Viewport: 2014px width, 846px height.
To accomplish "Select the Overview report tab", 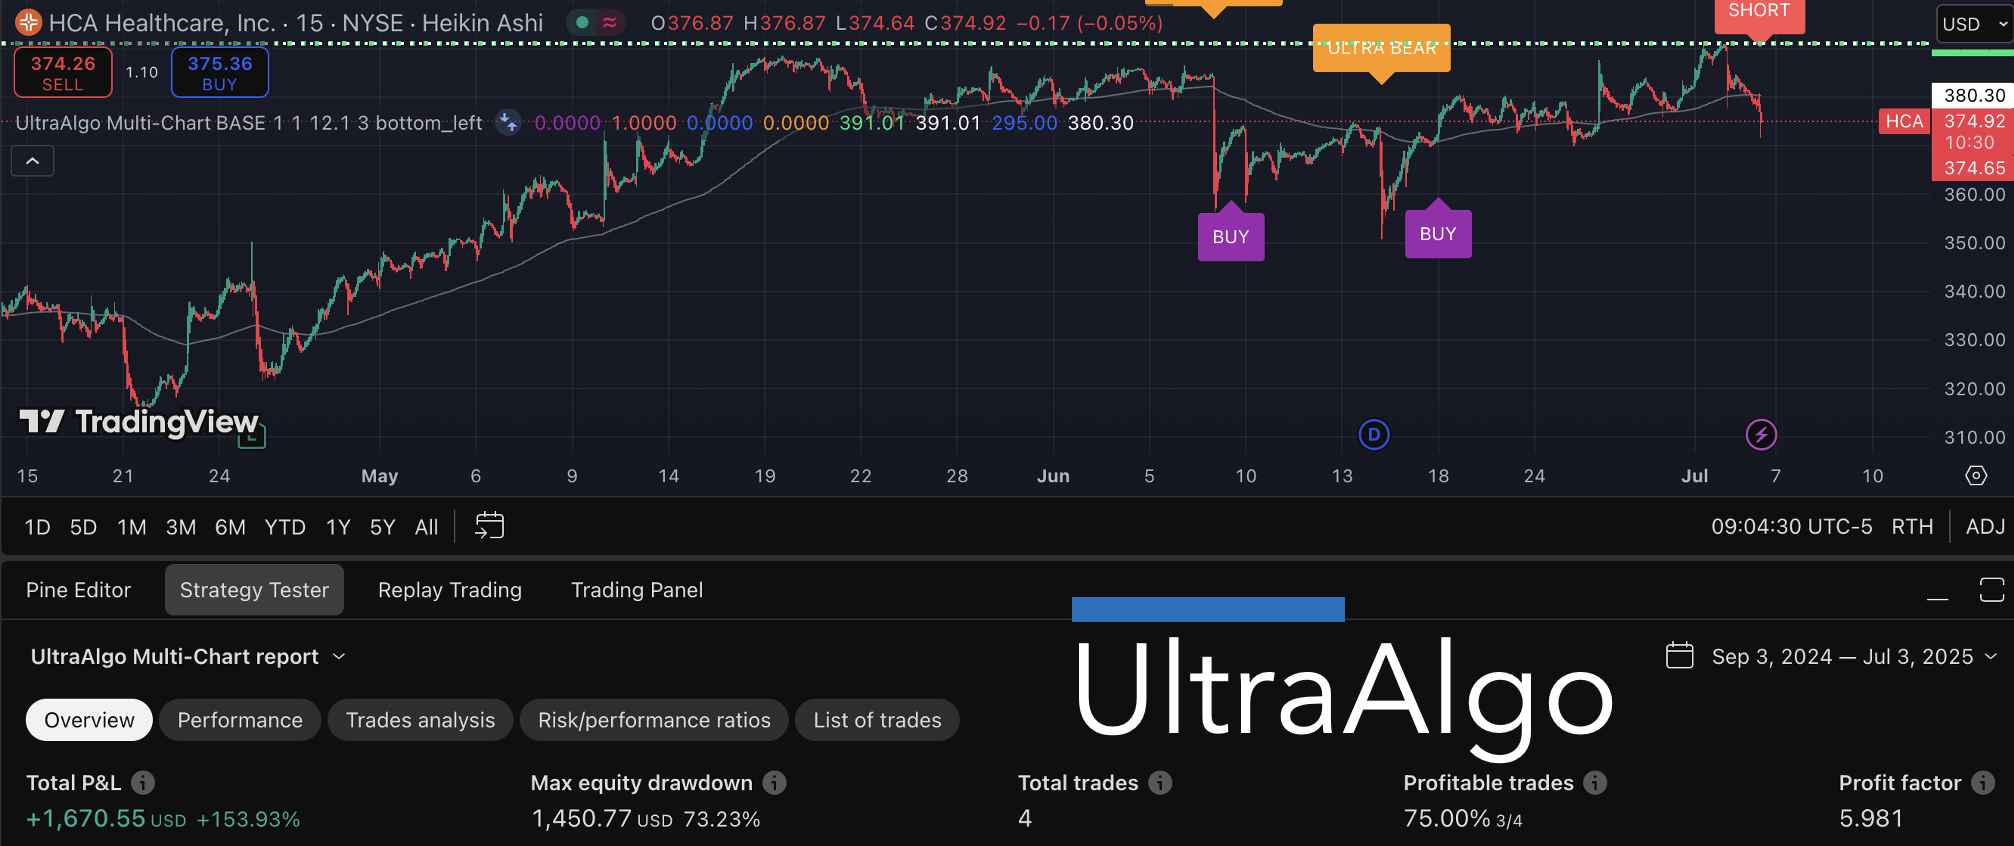I will [x=89, y=720].
